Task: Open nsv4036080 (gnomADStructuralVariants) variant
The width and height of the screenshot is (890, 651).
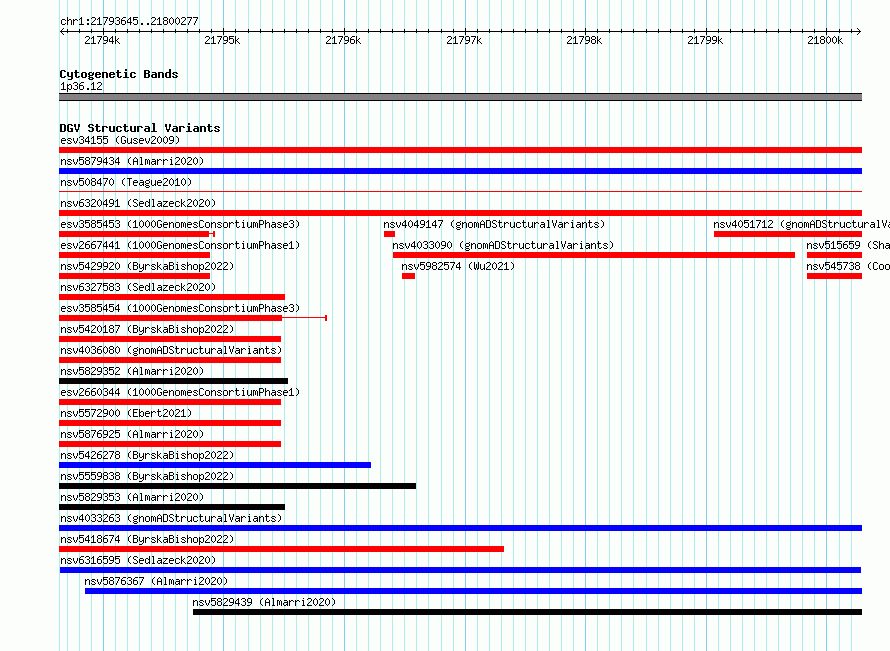Action: 171,350
